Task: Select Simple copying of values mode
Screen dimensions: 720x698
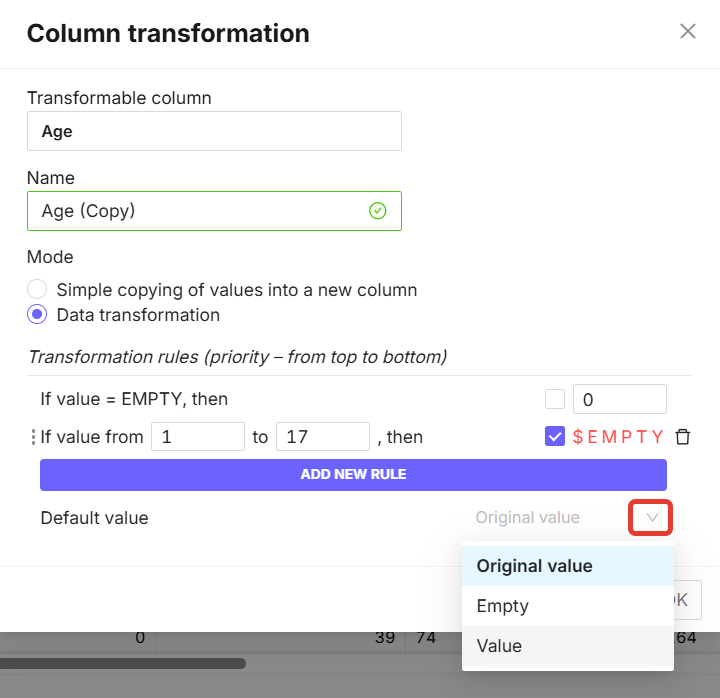Action: pyautogui.click(x=37, y=290)
